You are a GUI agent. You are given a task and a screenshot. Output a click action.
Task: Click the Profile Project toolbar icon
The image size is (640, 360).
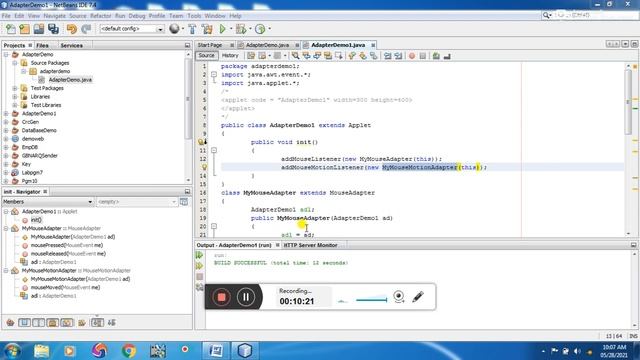click(x=260, y=29)
